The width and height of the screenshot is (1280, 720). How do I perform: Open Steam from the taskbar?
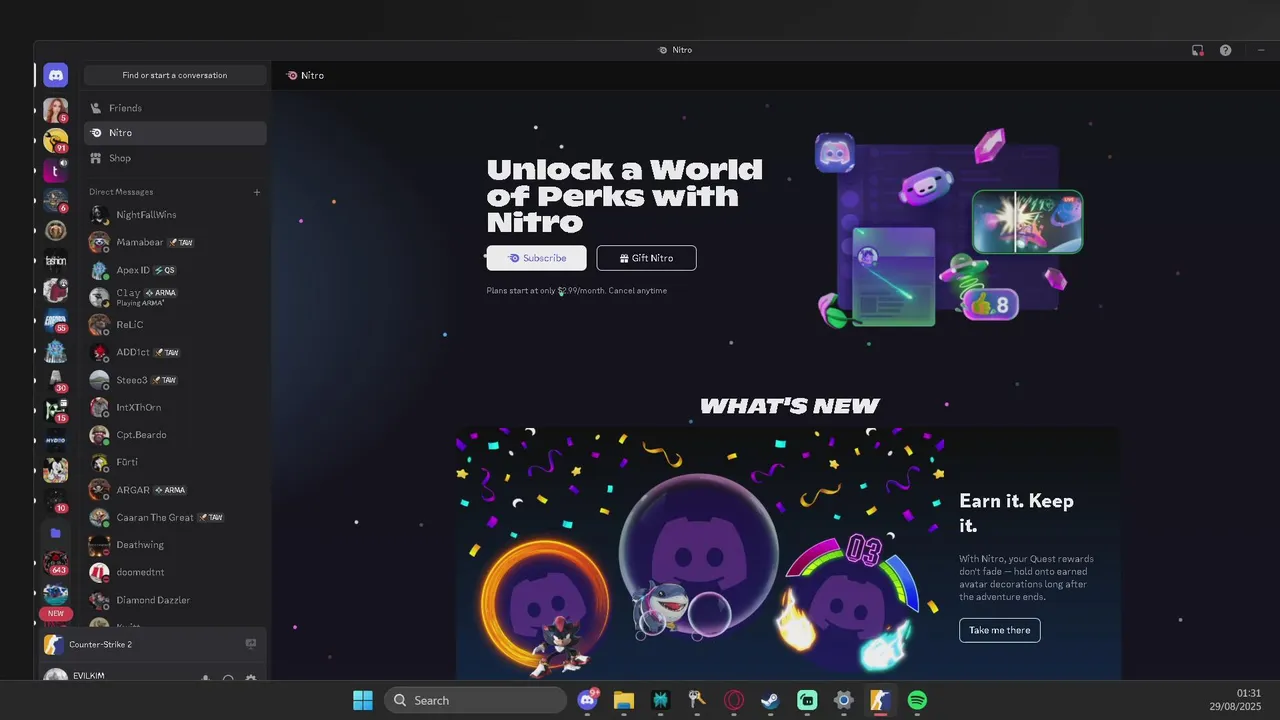click(x=770, y=700)
